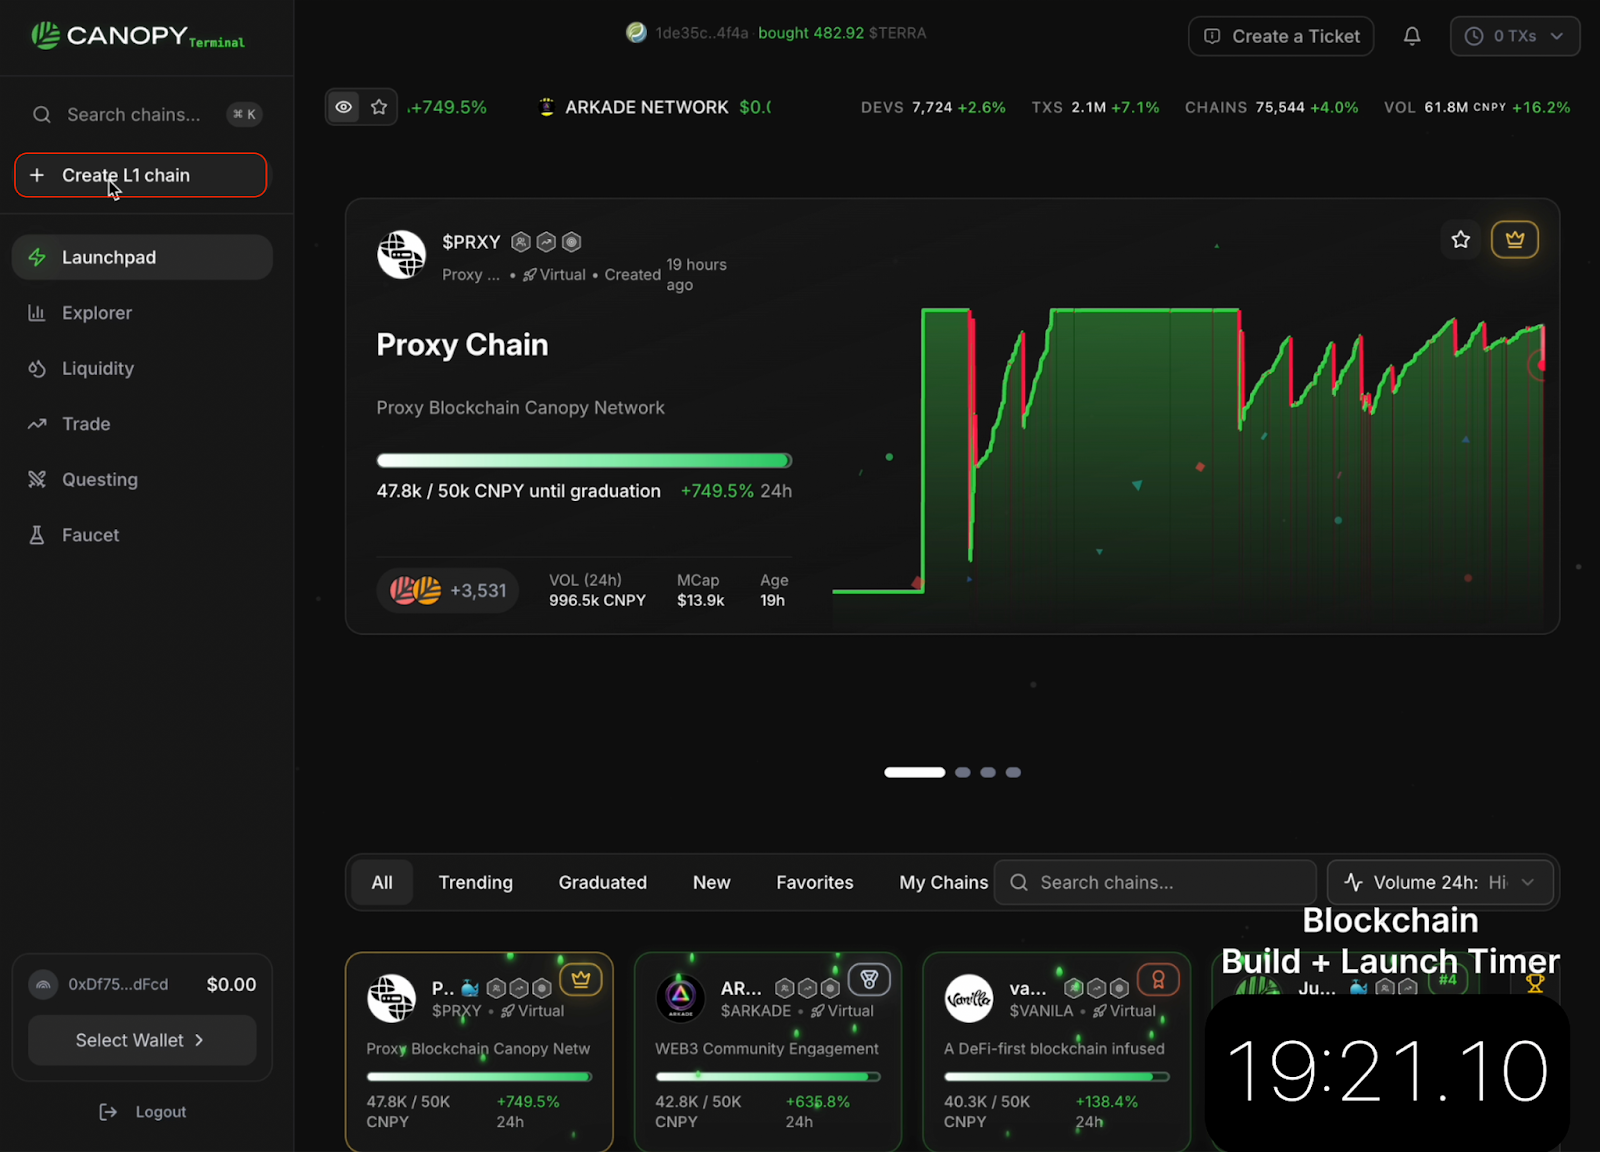Image resolution: width=1600 pixels, height=1152 pixels.
Task: Go to second carousel slide dot
Action: click(x=962, y=772)
